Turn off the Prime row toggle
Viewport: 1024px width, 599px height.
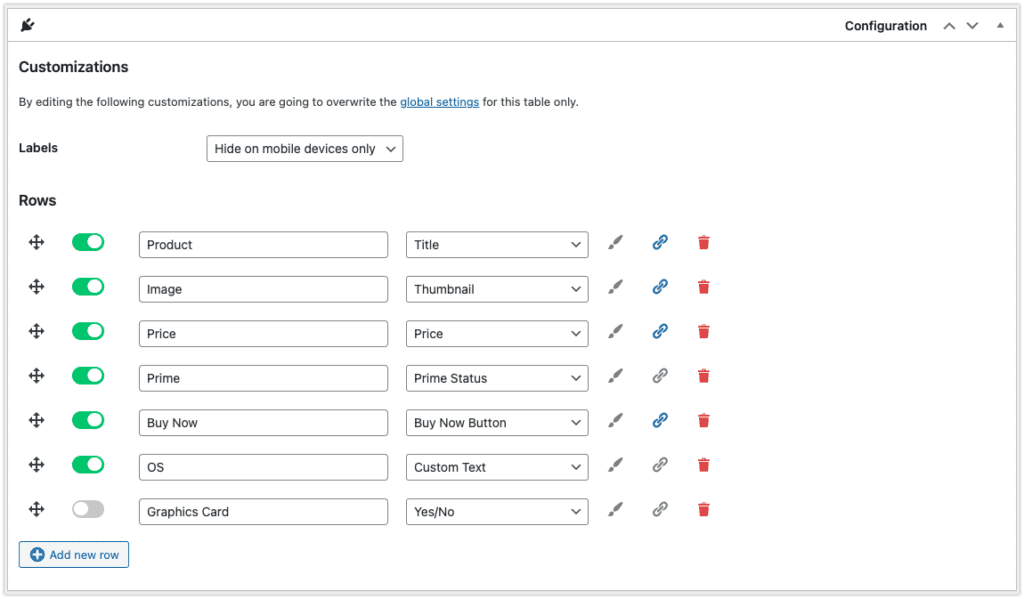(x=88, y=376)
